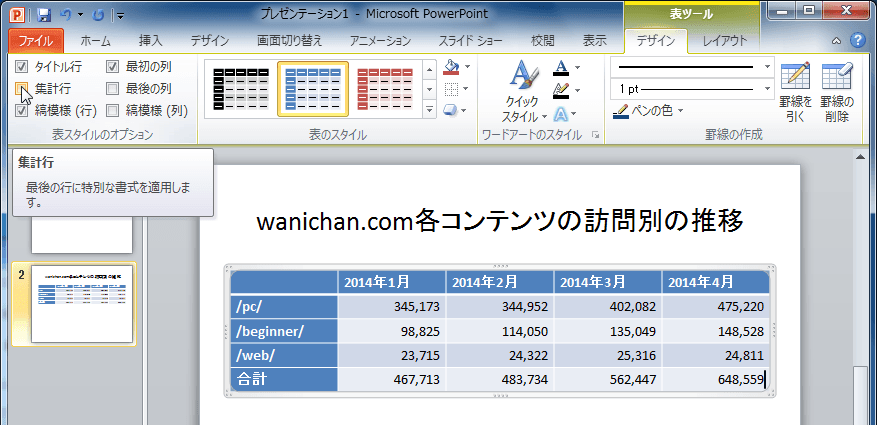The height and width of the screenshot is (425, 877).
Task: Click the 合計 row label cell
Action: coord(284,380)
